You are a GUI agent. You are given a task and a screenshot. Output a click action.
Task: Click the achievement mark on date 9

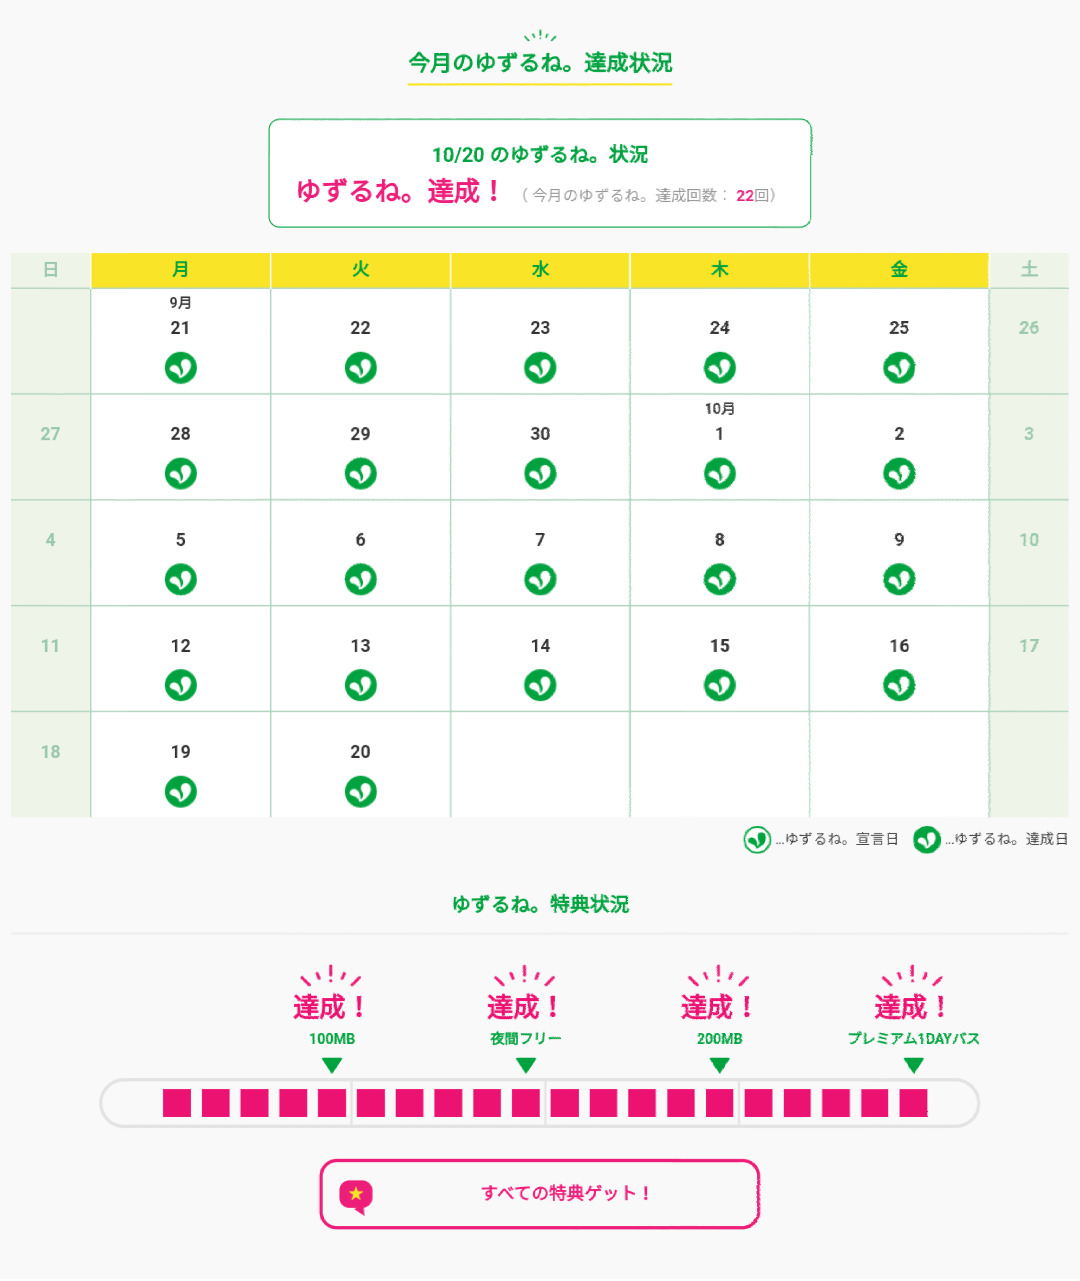[x=899, y=579]
